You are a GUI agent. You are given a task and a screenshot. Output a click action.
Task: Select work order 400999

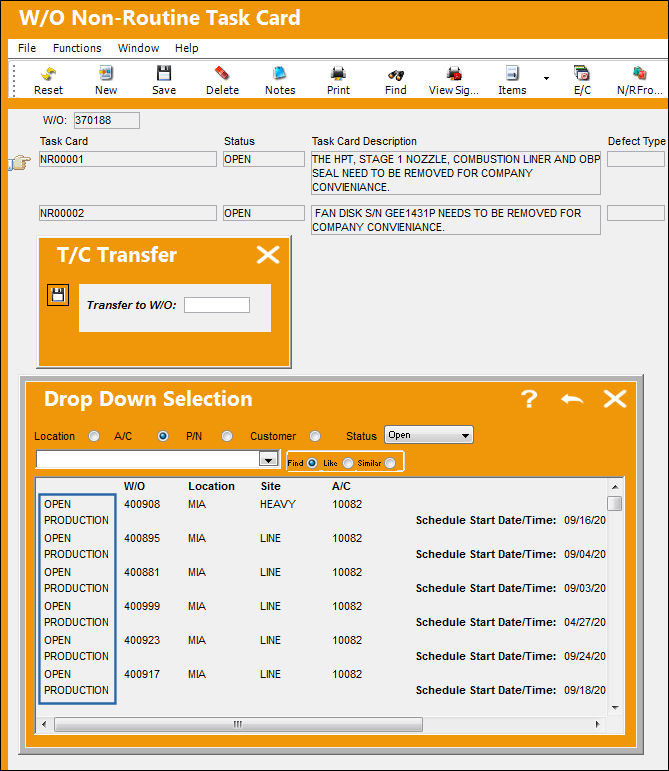[142, 606]
